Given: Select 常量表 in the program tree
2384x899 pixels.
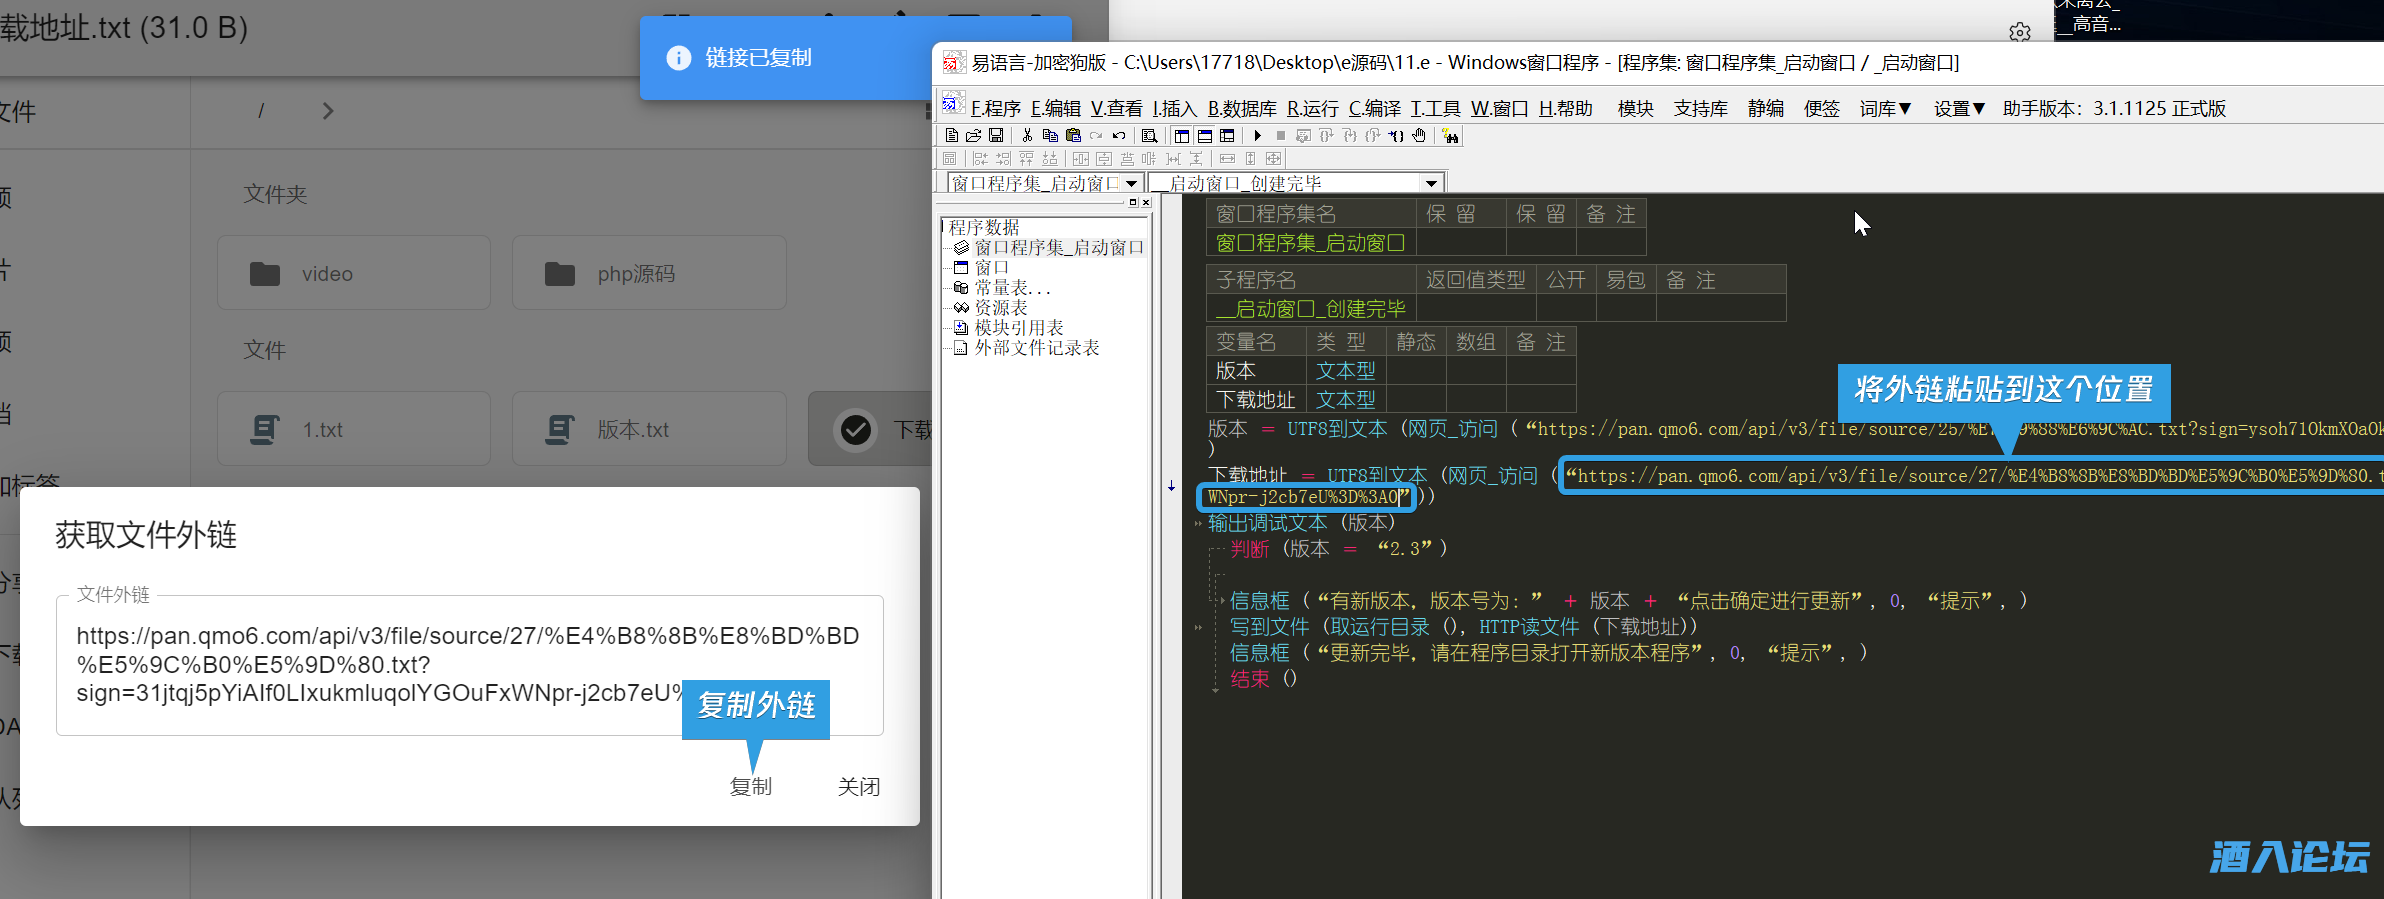Looking at the screenshot, I should [x=1011, y=288].
